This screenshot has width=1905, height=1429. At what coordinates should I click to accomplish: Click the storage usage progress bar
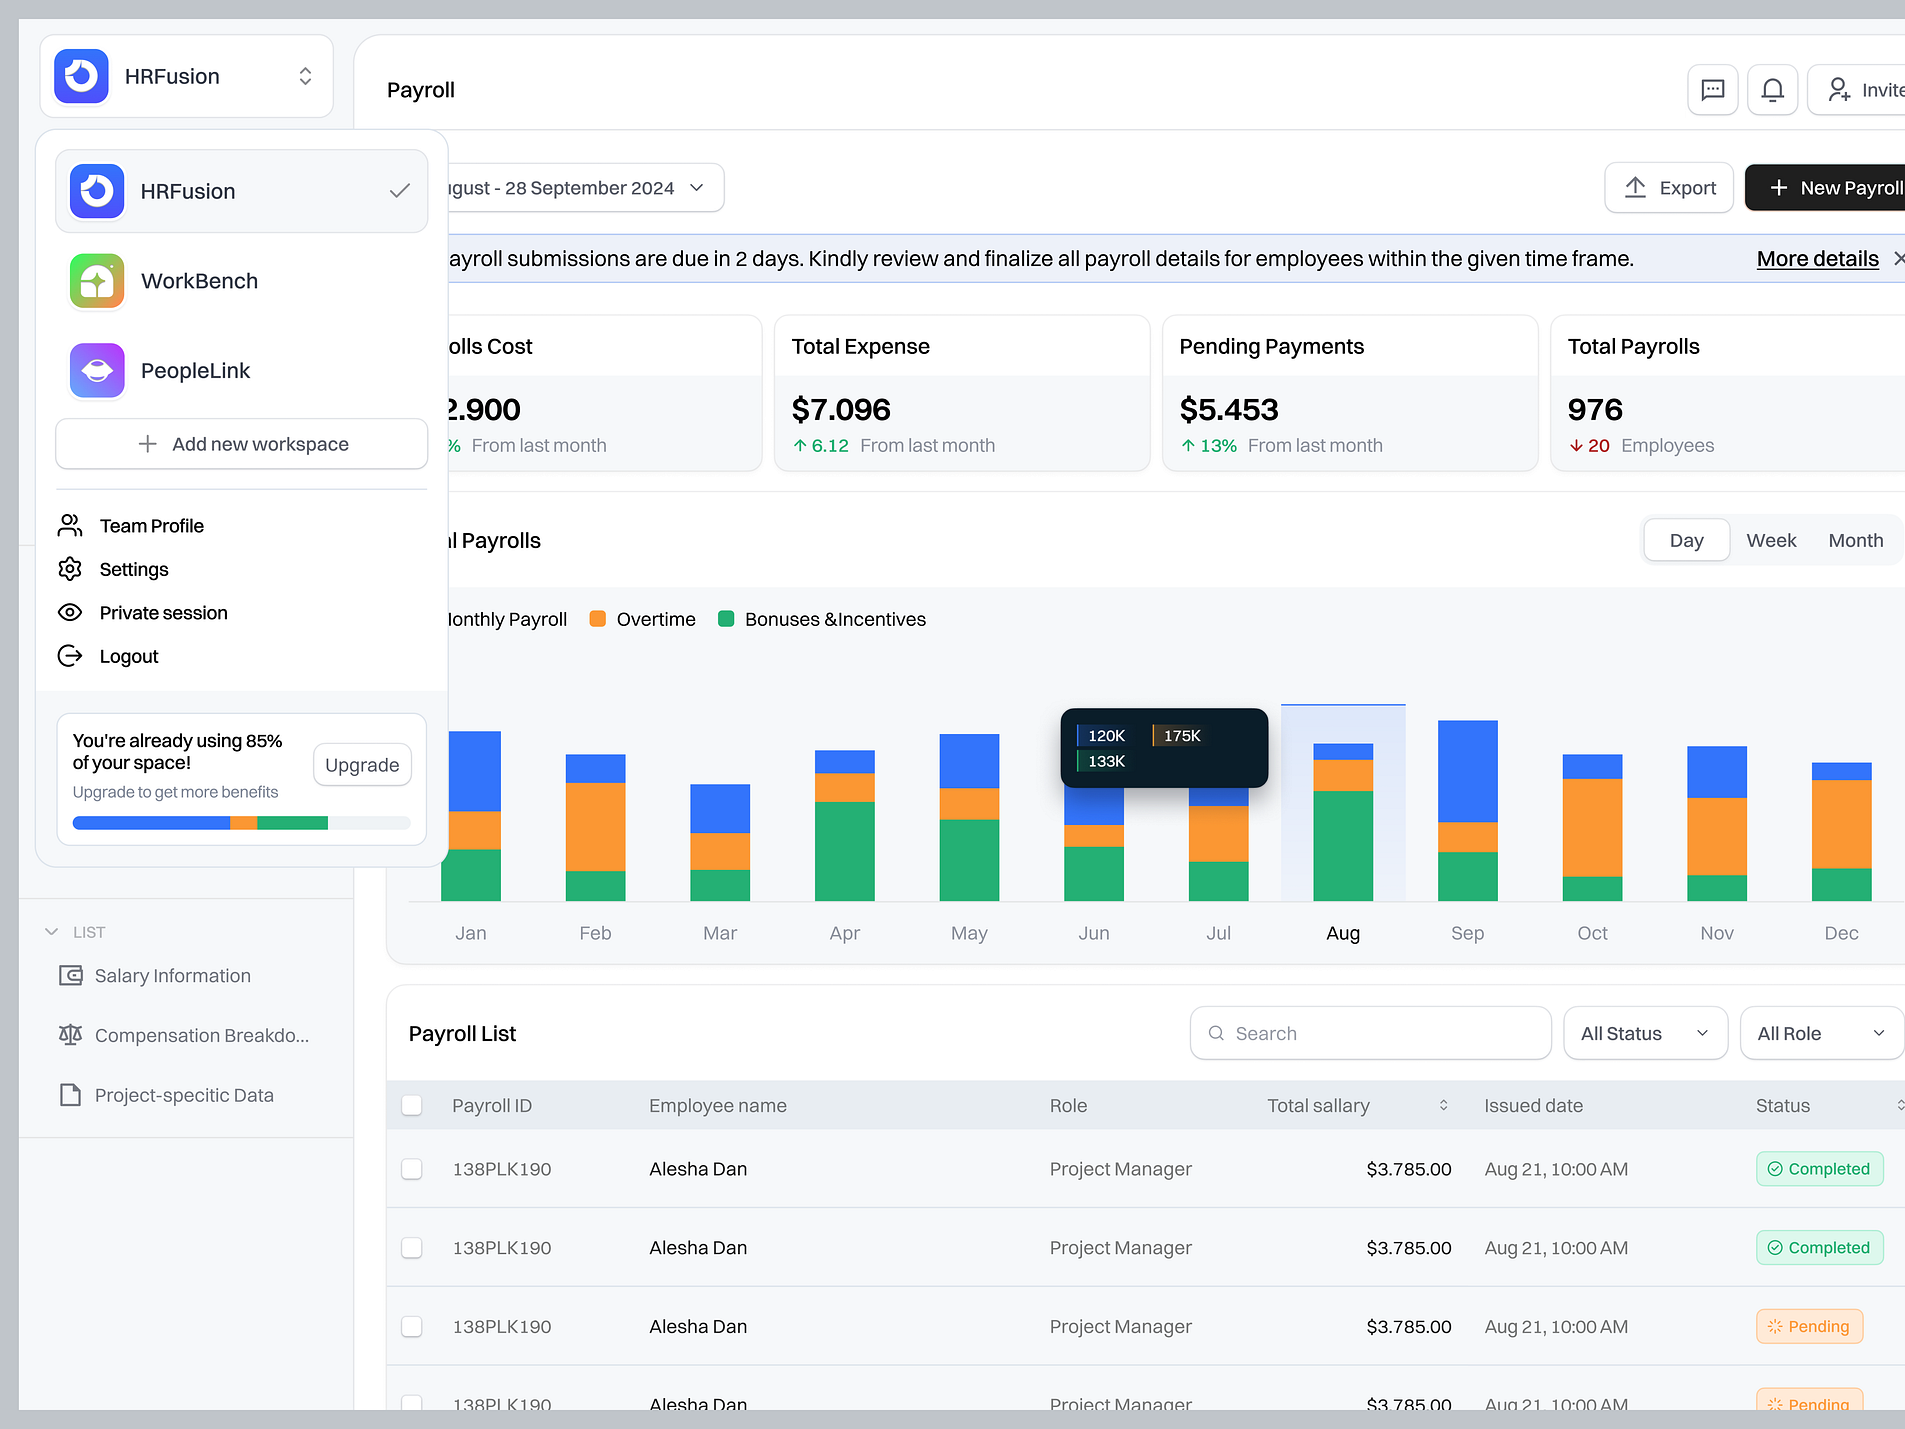(240, 822)
